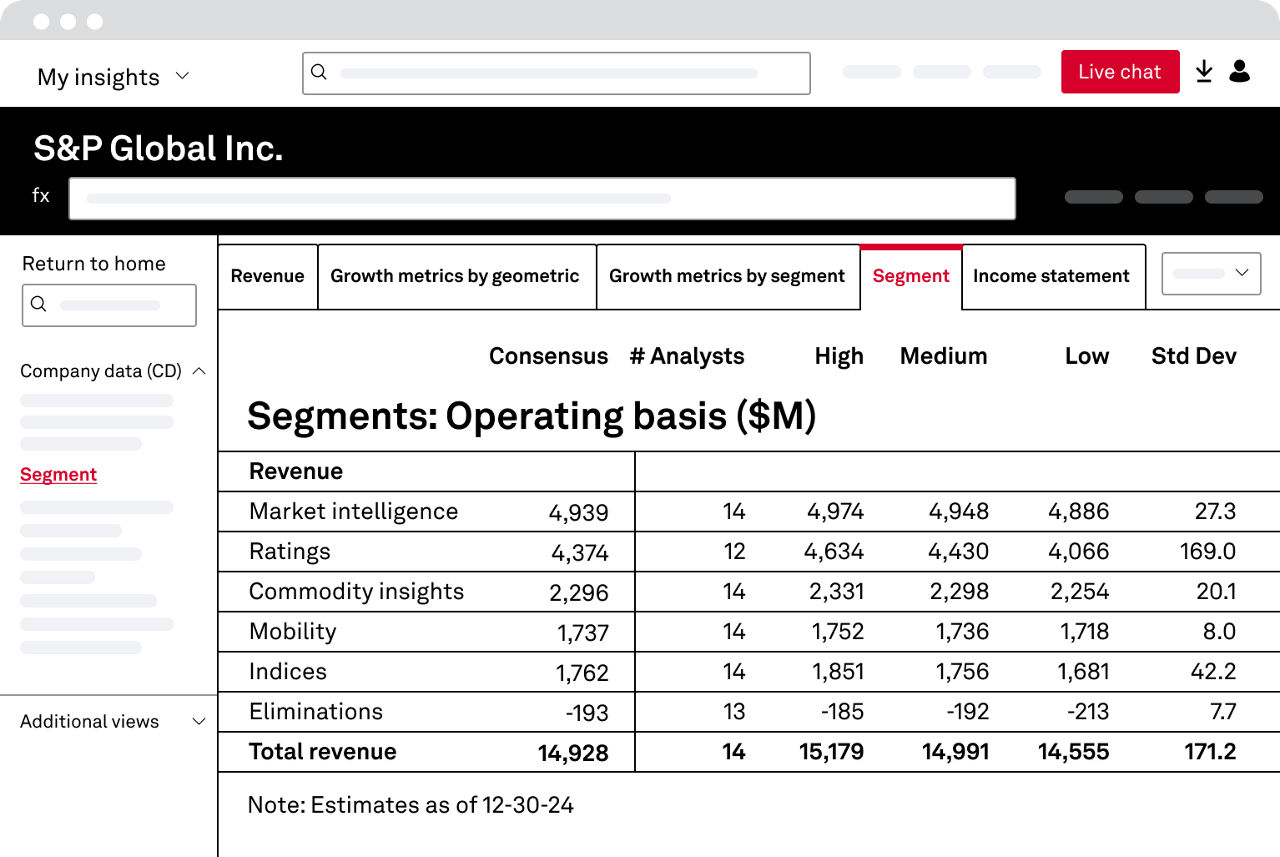
Task: Click Market intelligence consensus value 4,939
Action: pyautogui.click(x=578, y=513)
